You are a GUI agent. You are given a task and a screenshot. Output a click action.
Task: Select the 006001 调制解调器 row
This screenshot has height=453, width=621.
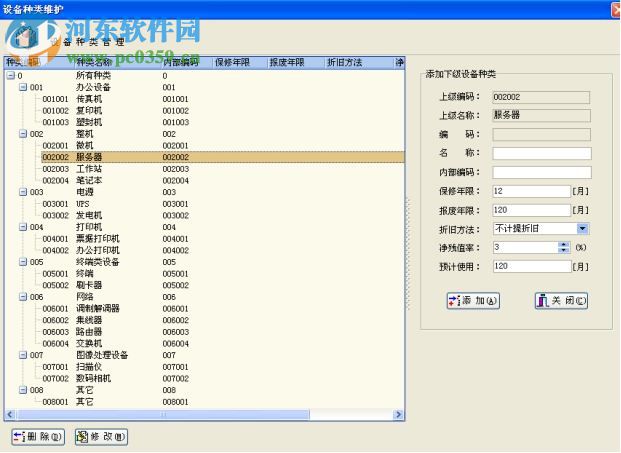tap(223, 308)
